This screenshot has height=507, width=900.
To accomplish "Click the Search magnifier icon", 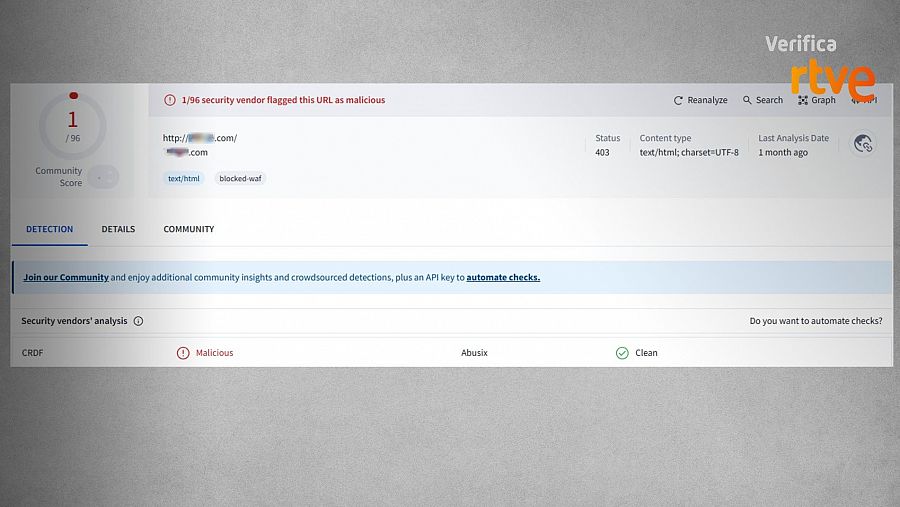I will (x=747, y=101).
